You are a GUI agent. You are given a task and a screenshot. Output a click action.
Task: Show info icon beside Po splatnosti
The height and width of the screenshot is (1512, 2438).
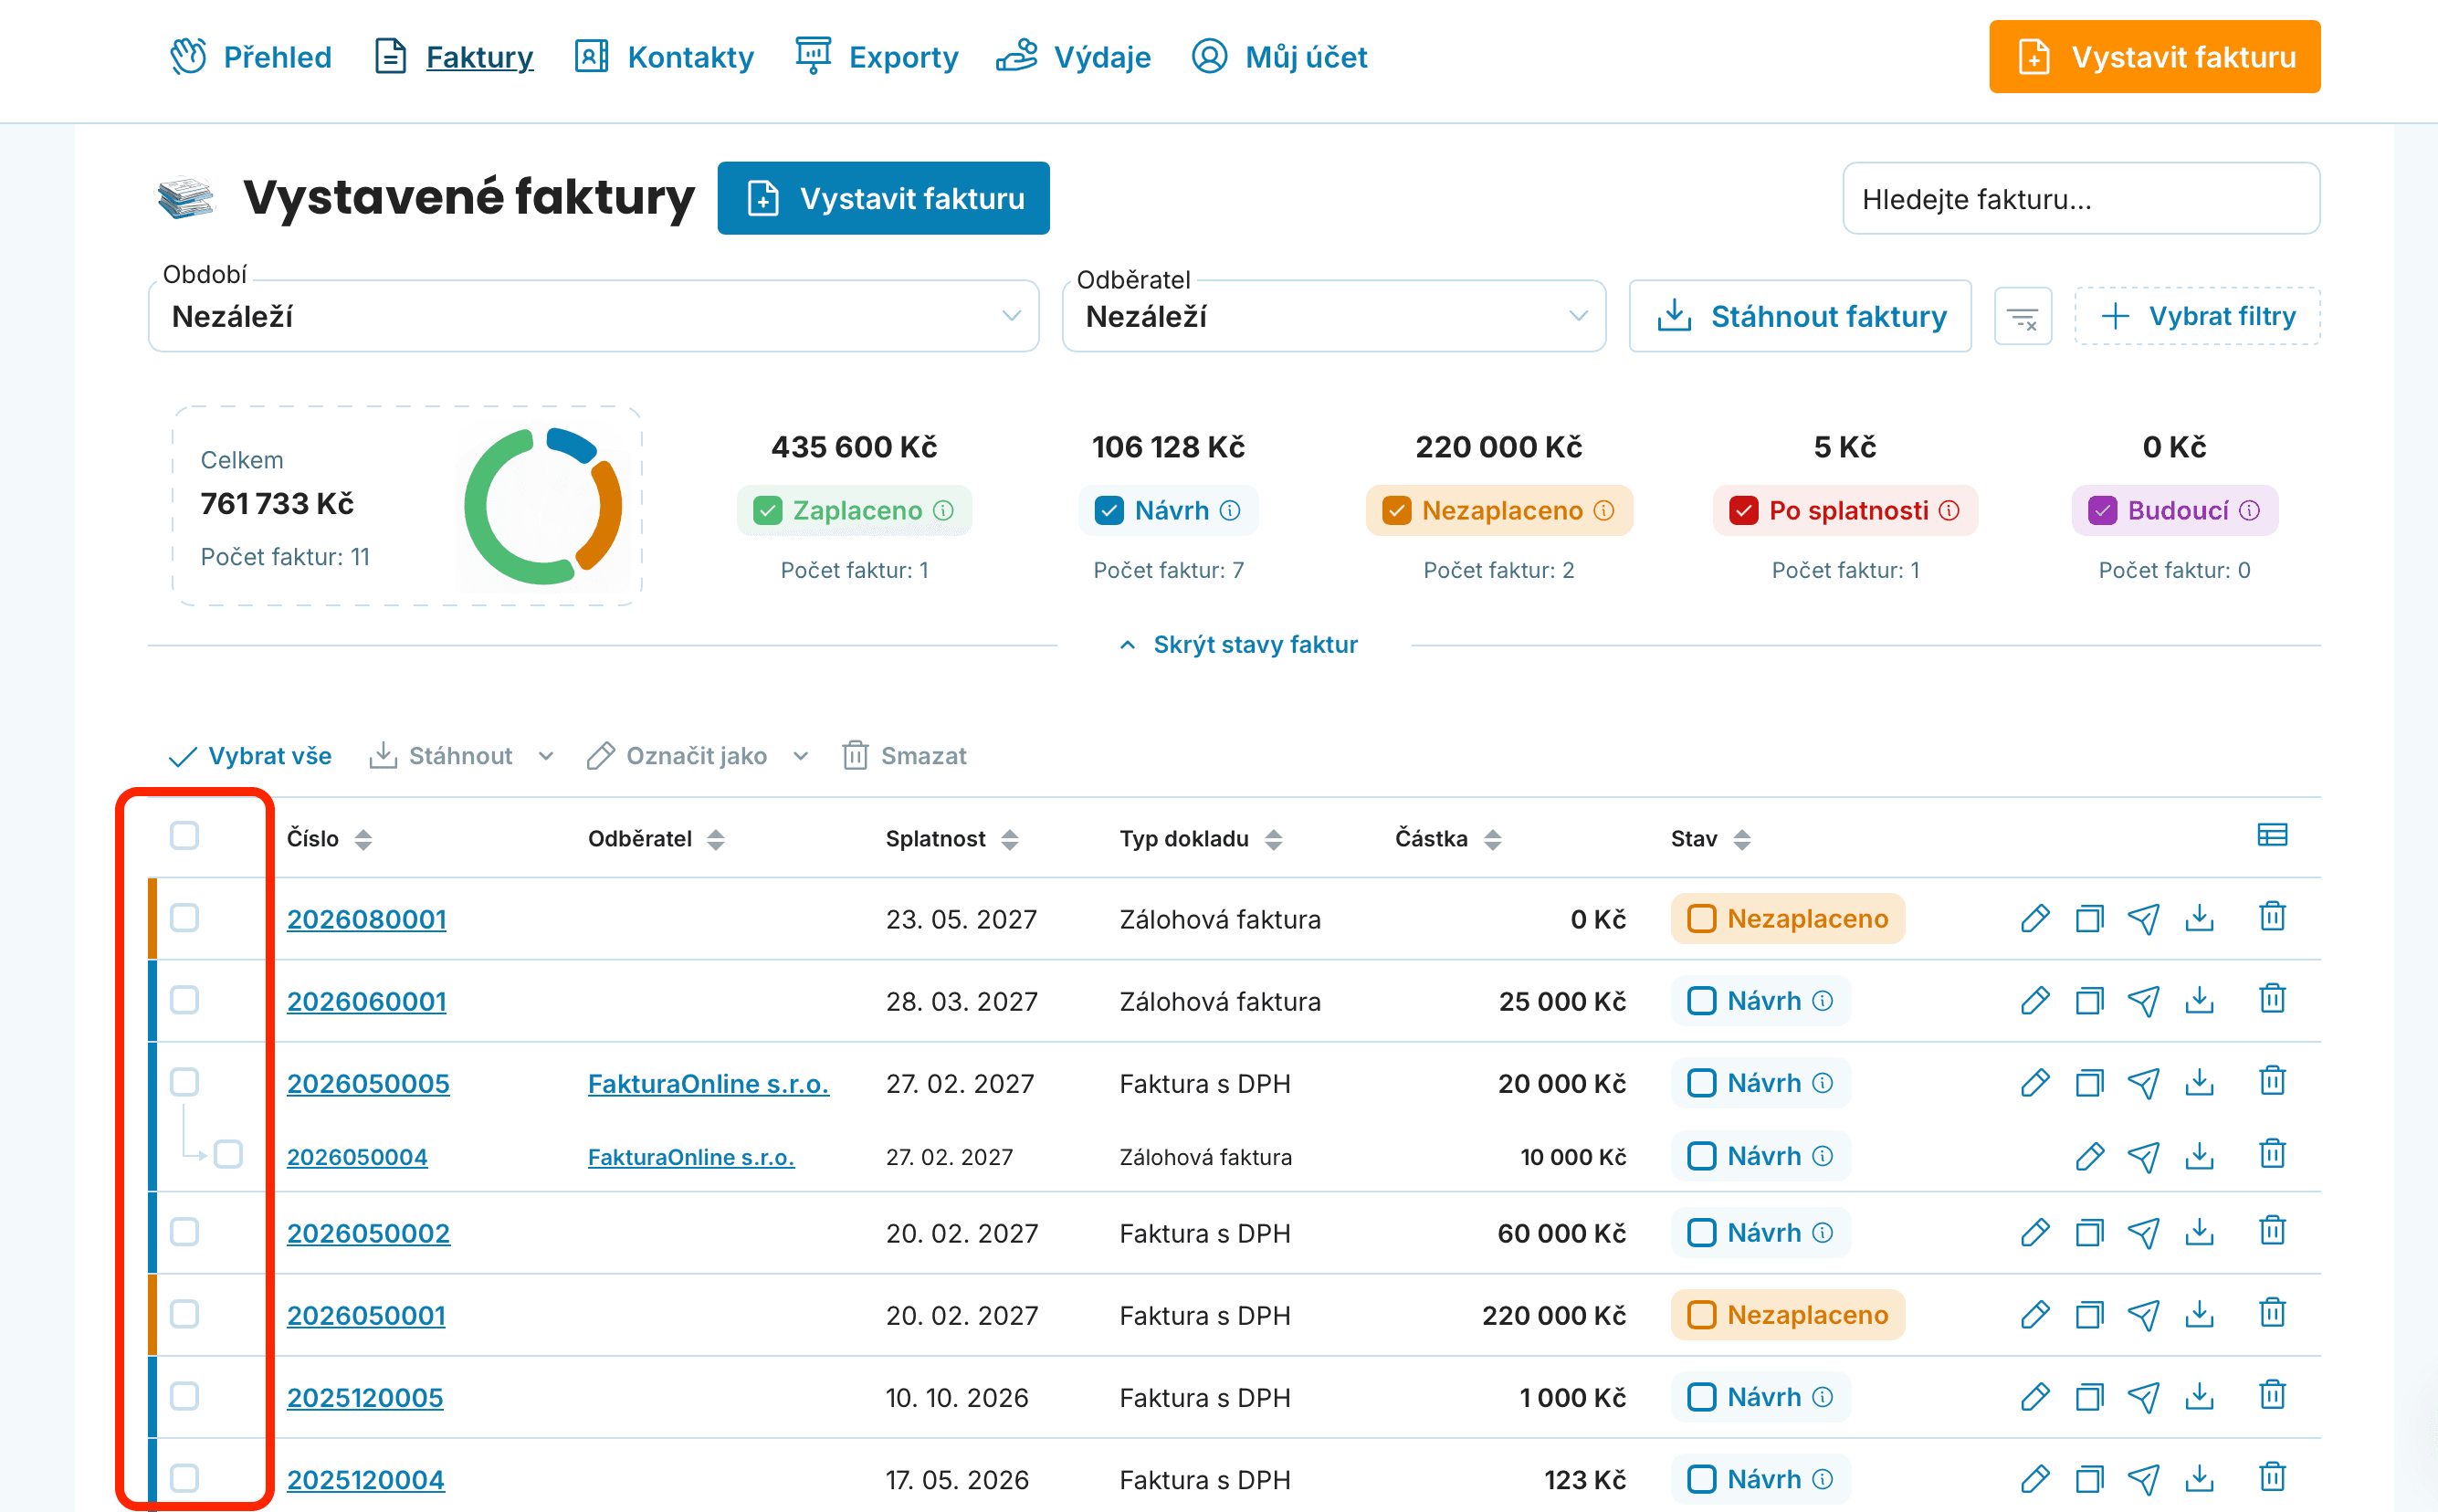[x=1949, y=511]
